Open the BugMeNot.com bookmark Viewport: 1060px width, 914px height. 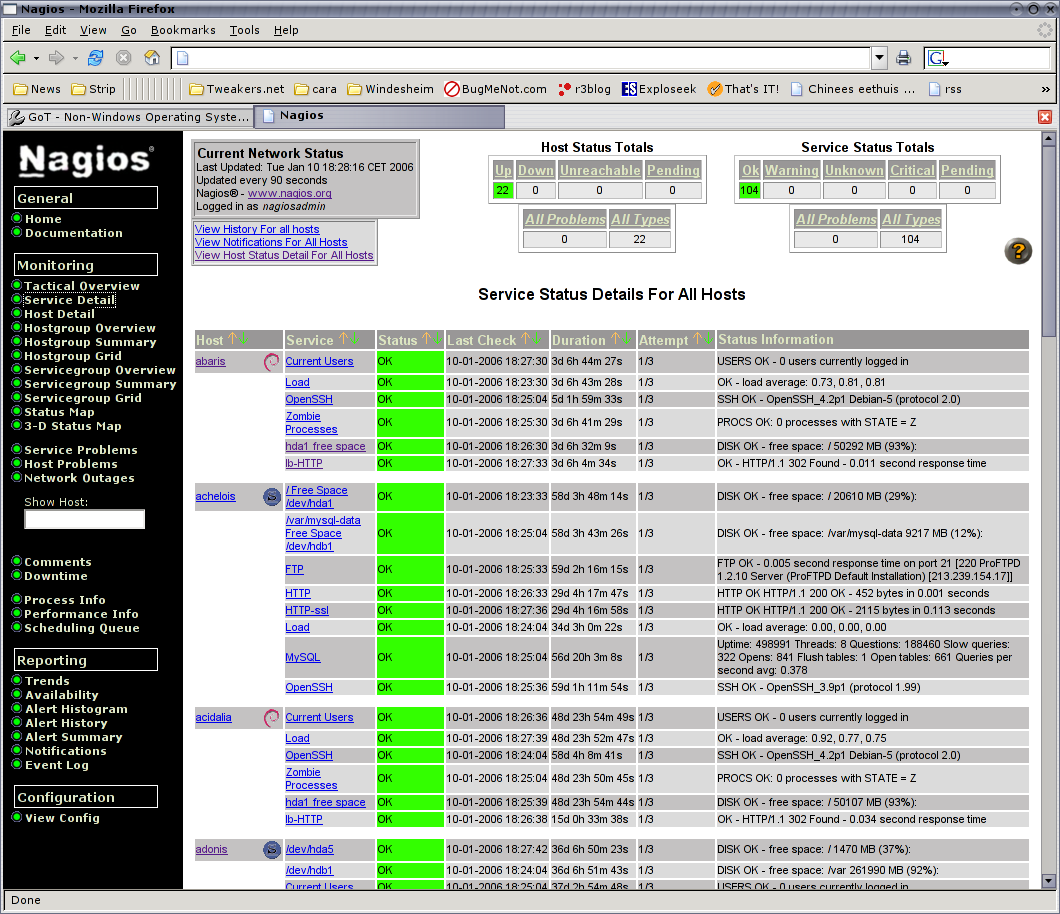click(x=496, y=89)
